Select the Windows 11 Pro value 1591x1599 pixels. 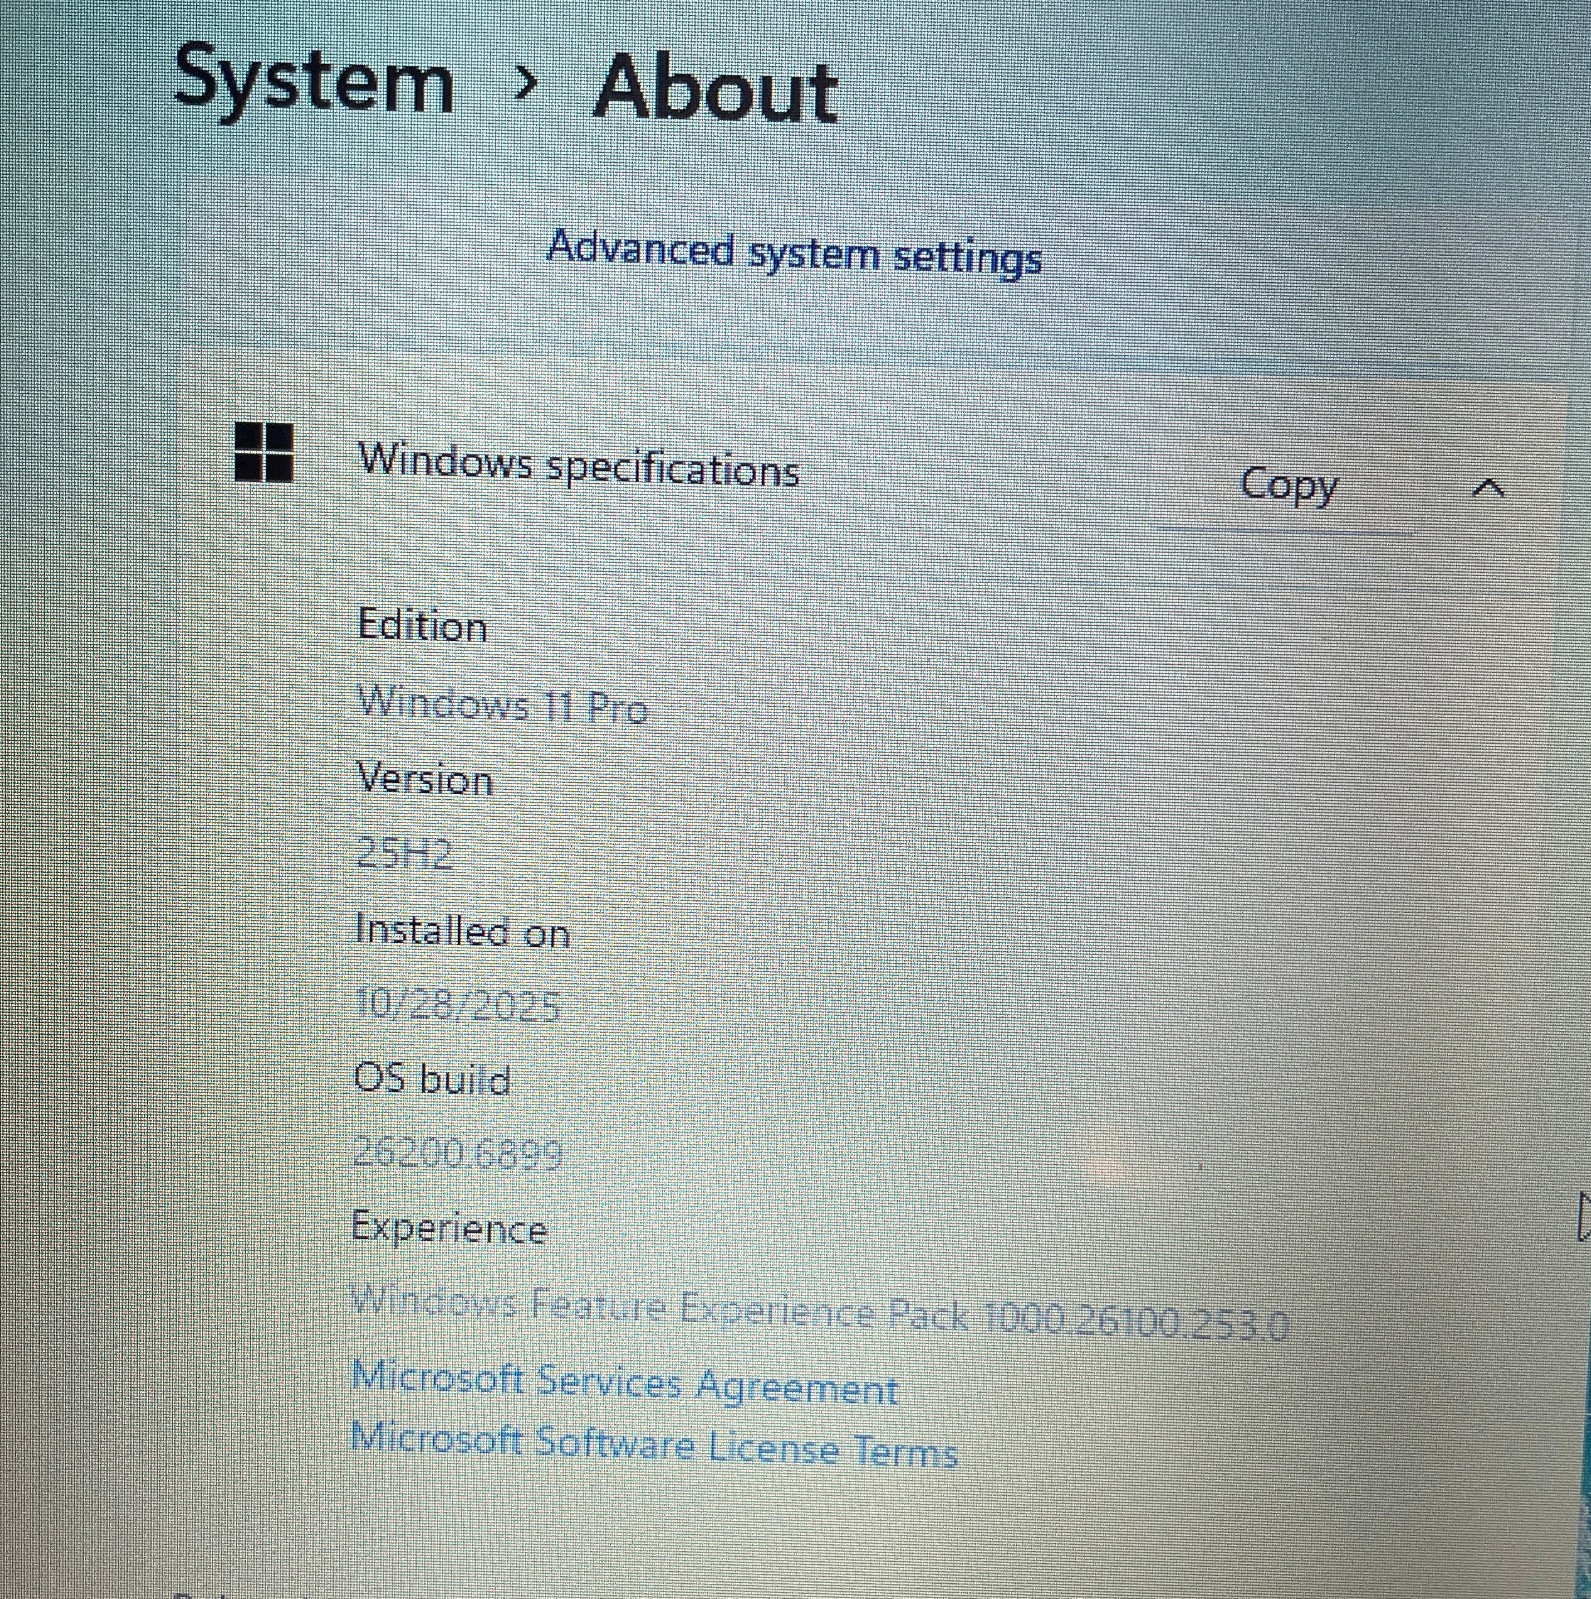tap(503, 705)
